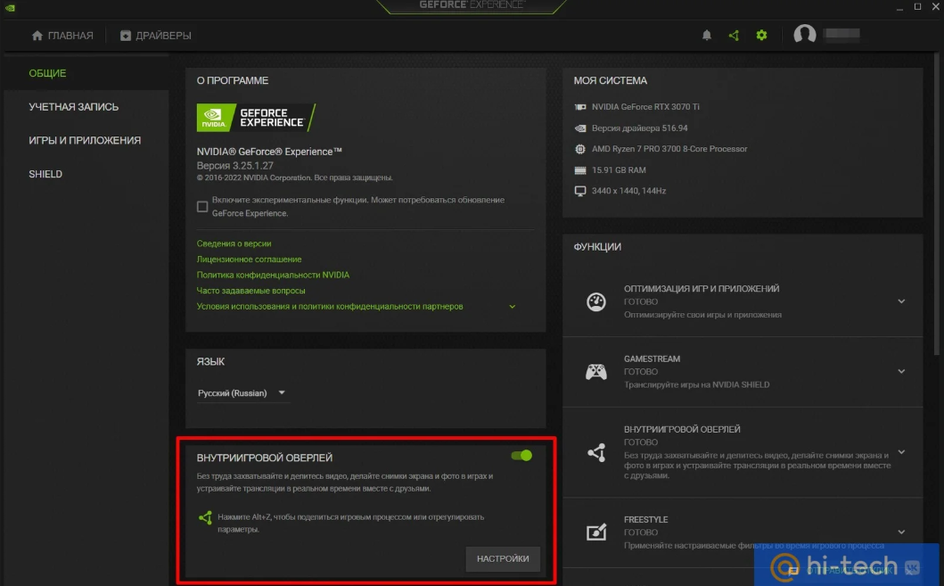
Task: Toggle the in-game overlay switch
Action: point(521,455)
